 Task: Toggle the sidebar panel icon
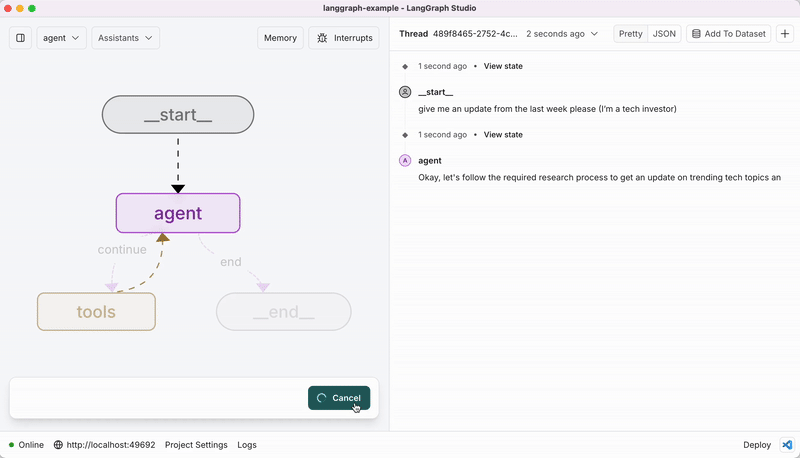(x=21, y=38)
